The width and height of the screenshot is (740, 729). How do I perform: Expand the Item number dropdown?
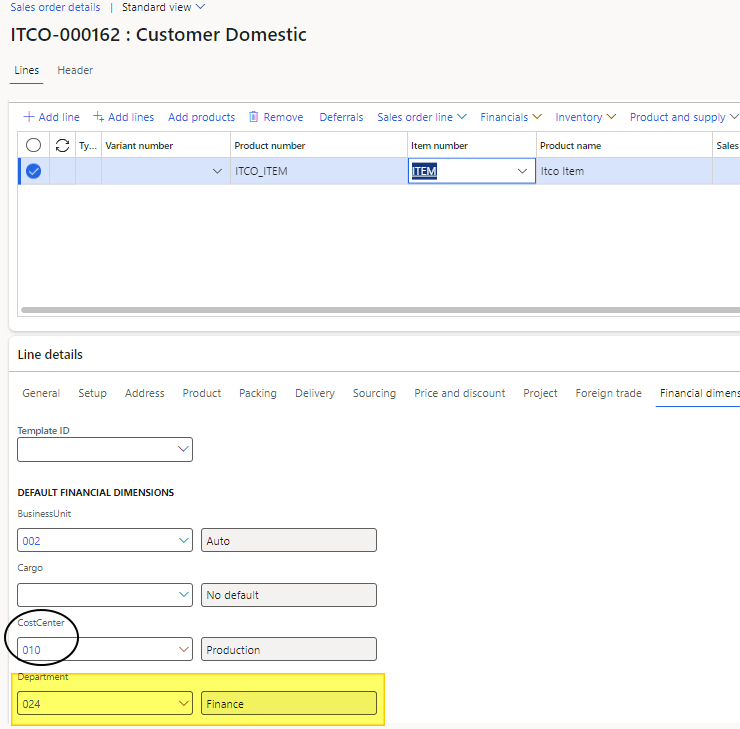click(x=522, y=171)
